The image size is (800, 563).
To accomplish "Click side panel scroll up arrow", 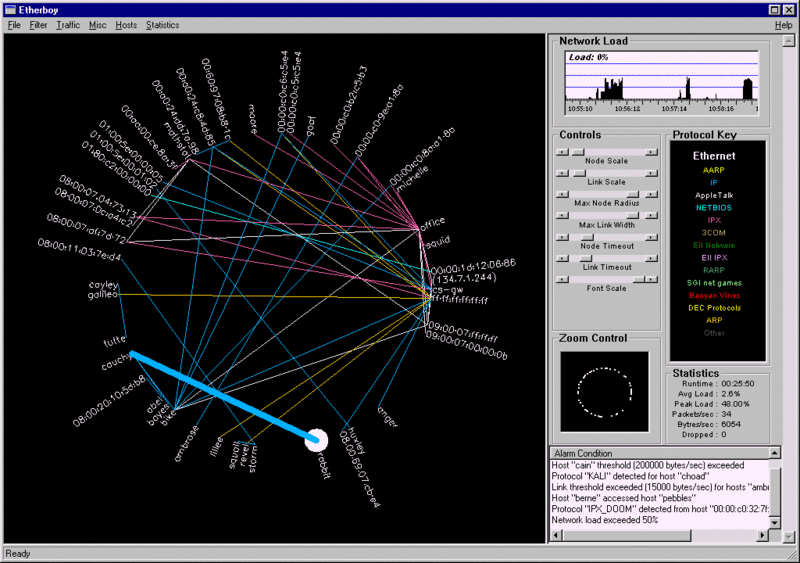I will click(x=789, y=40).
